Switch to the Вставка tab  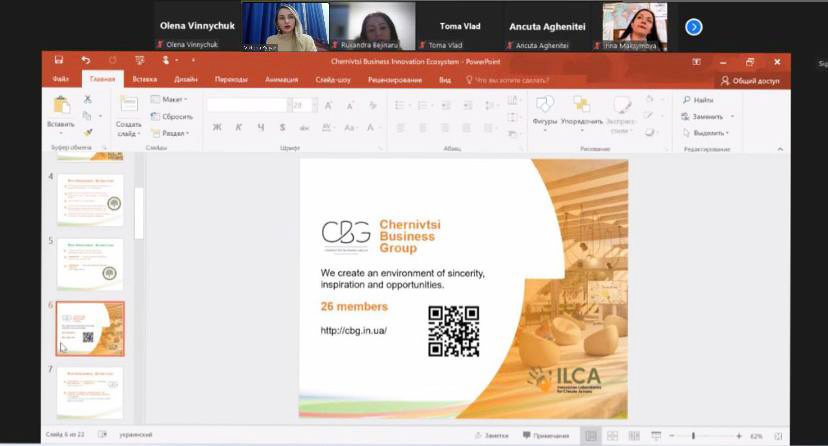click(145, 79)
